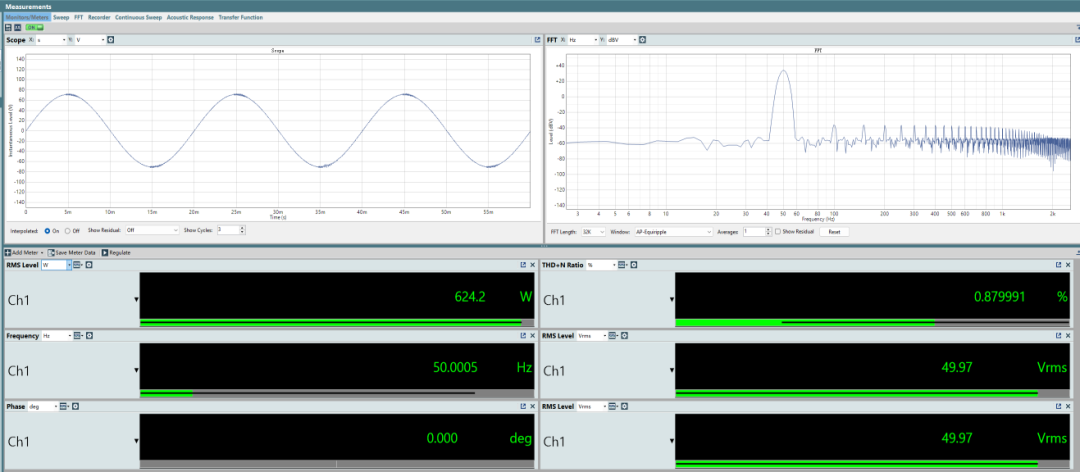
Task: Click the 0.879991 % reading
Action: click(1000, 297)
